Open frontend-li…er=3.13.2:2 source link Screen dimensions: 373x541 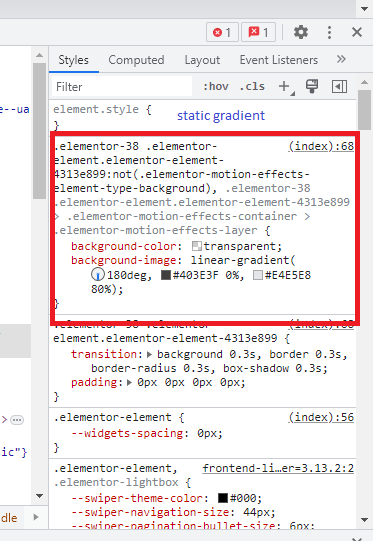278,468
